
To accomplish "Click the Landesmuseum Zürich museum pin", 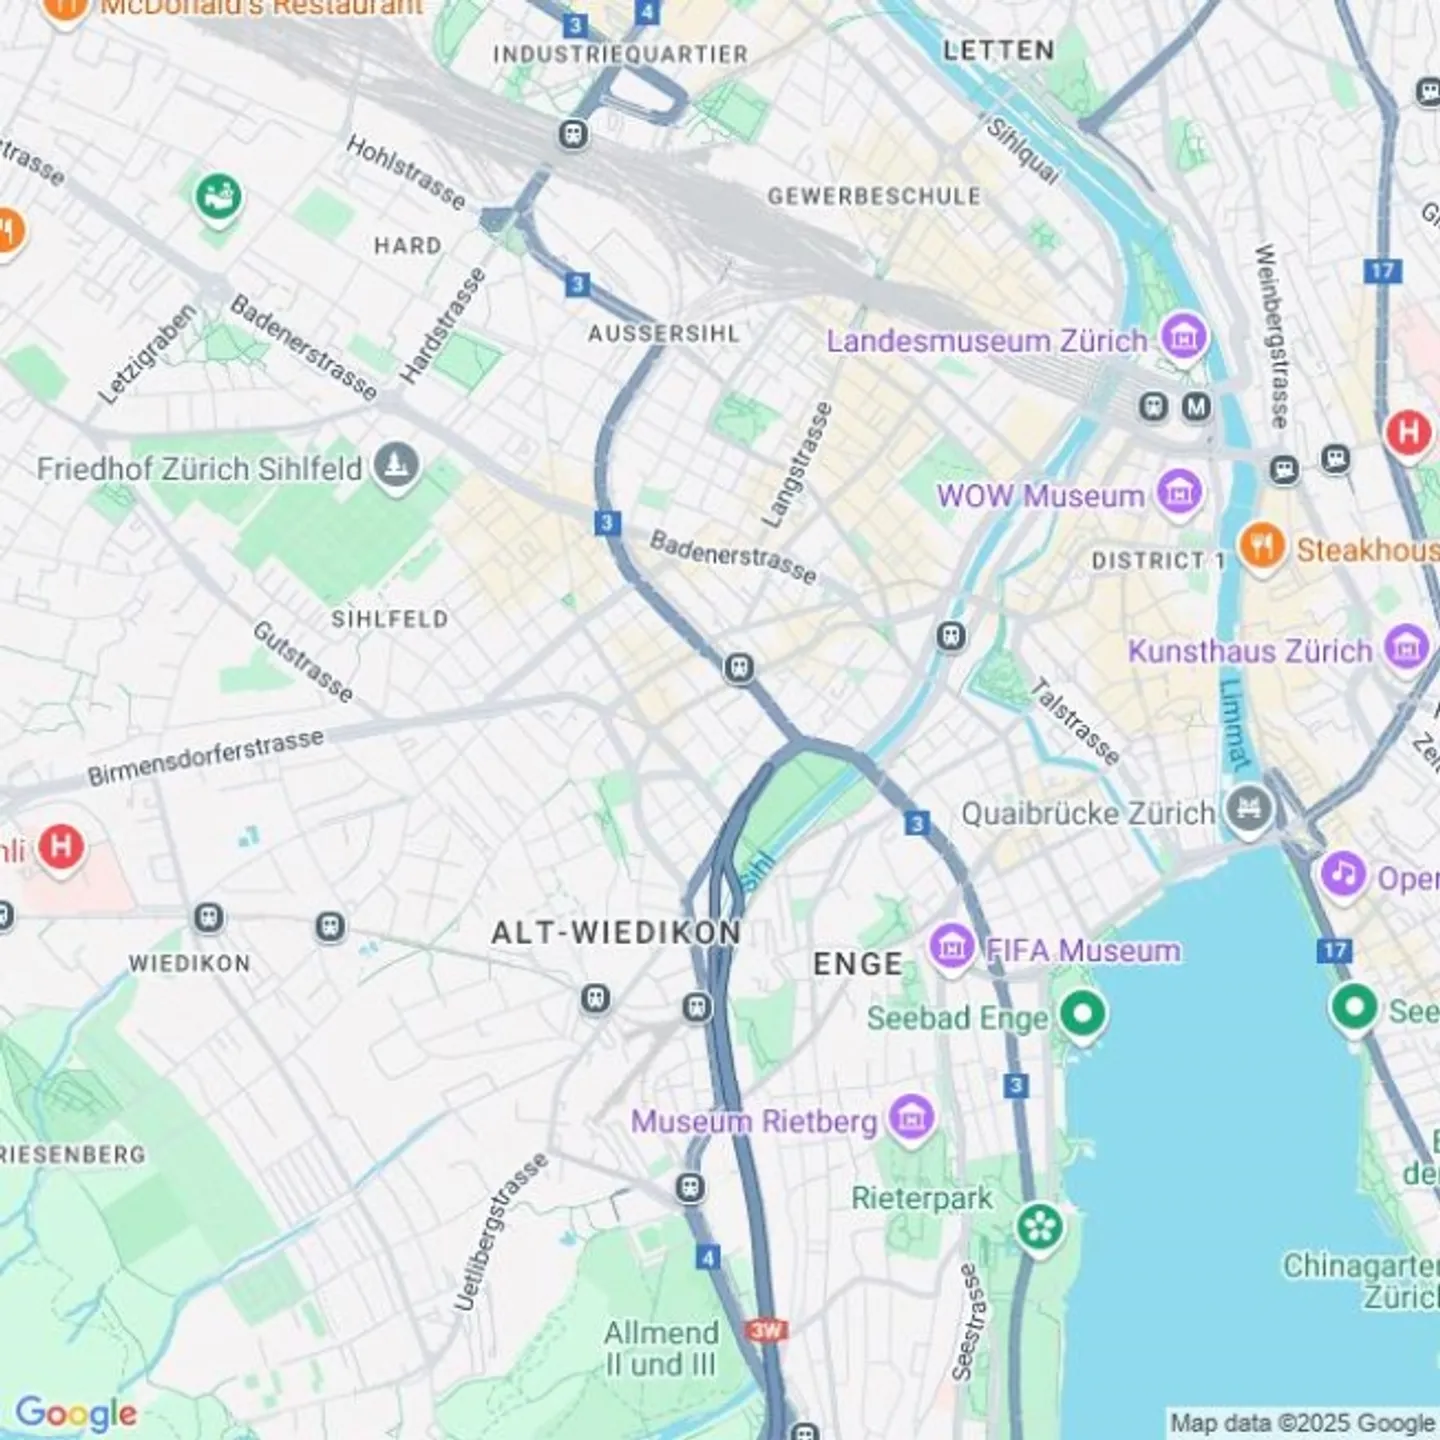I will (1184, 338).
